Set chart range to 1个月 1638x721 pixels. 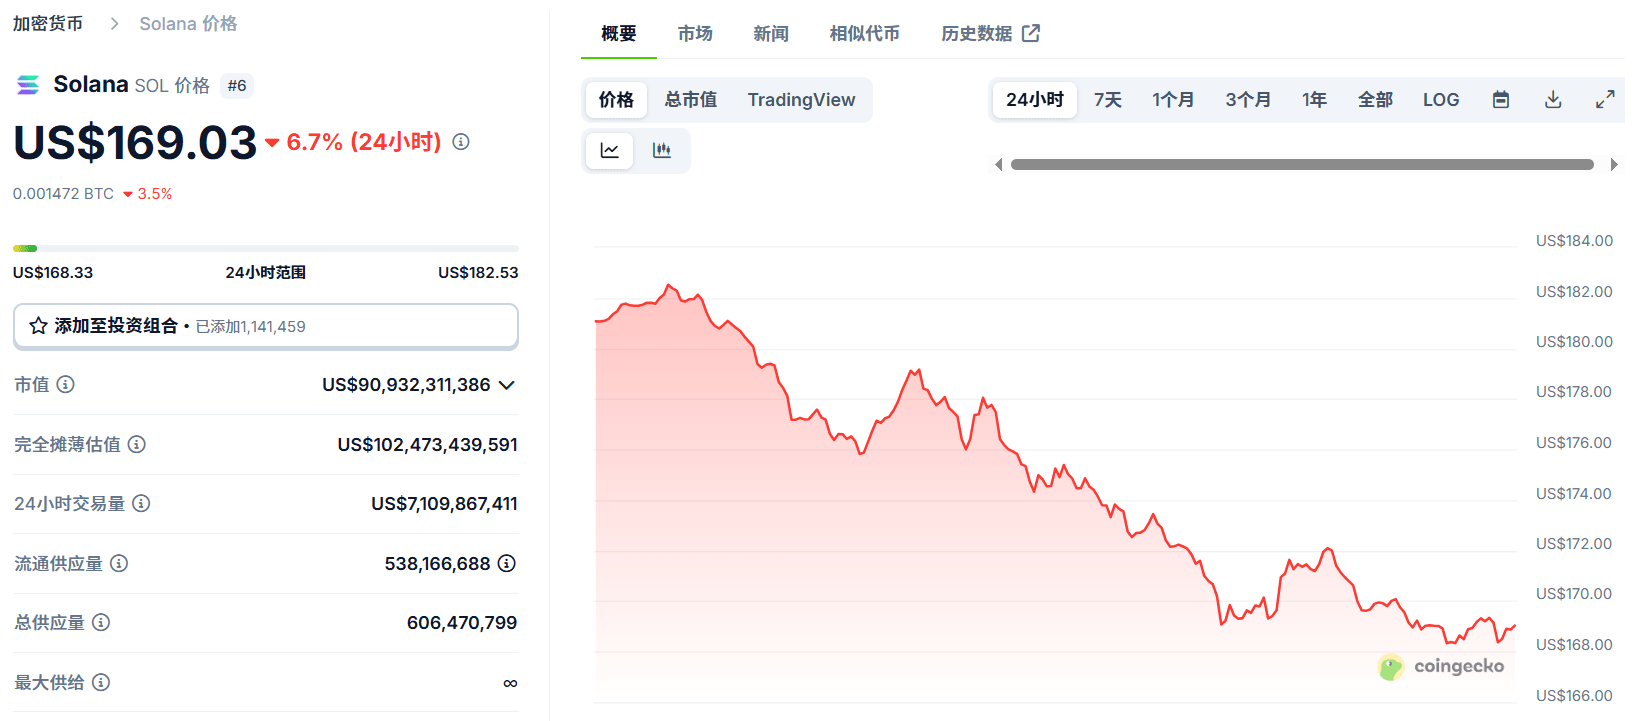[x=1173, y=100]
